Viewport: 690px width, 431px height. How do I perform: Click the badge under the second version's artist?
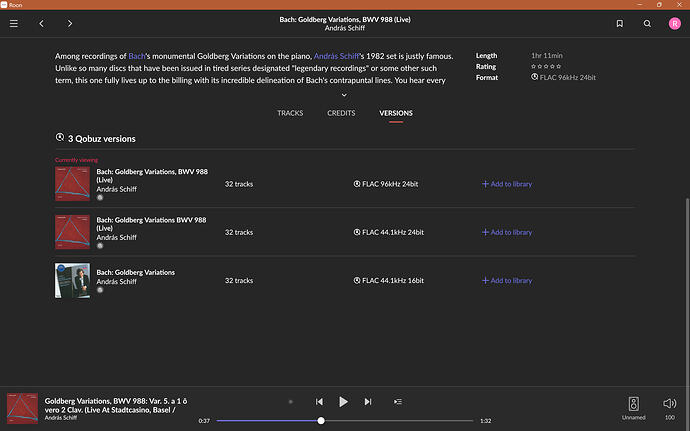point(100,246)
